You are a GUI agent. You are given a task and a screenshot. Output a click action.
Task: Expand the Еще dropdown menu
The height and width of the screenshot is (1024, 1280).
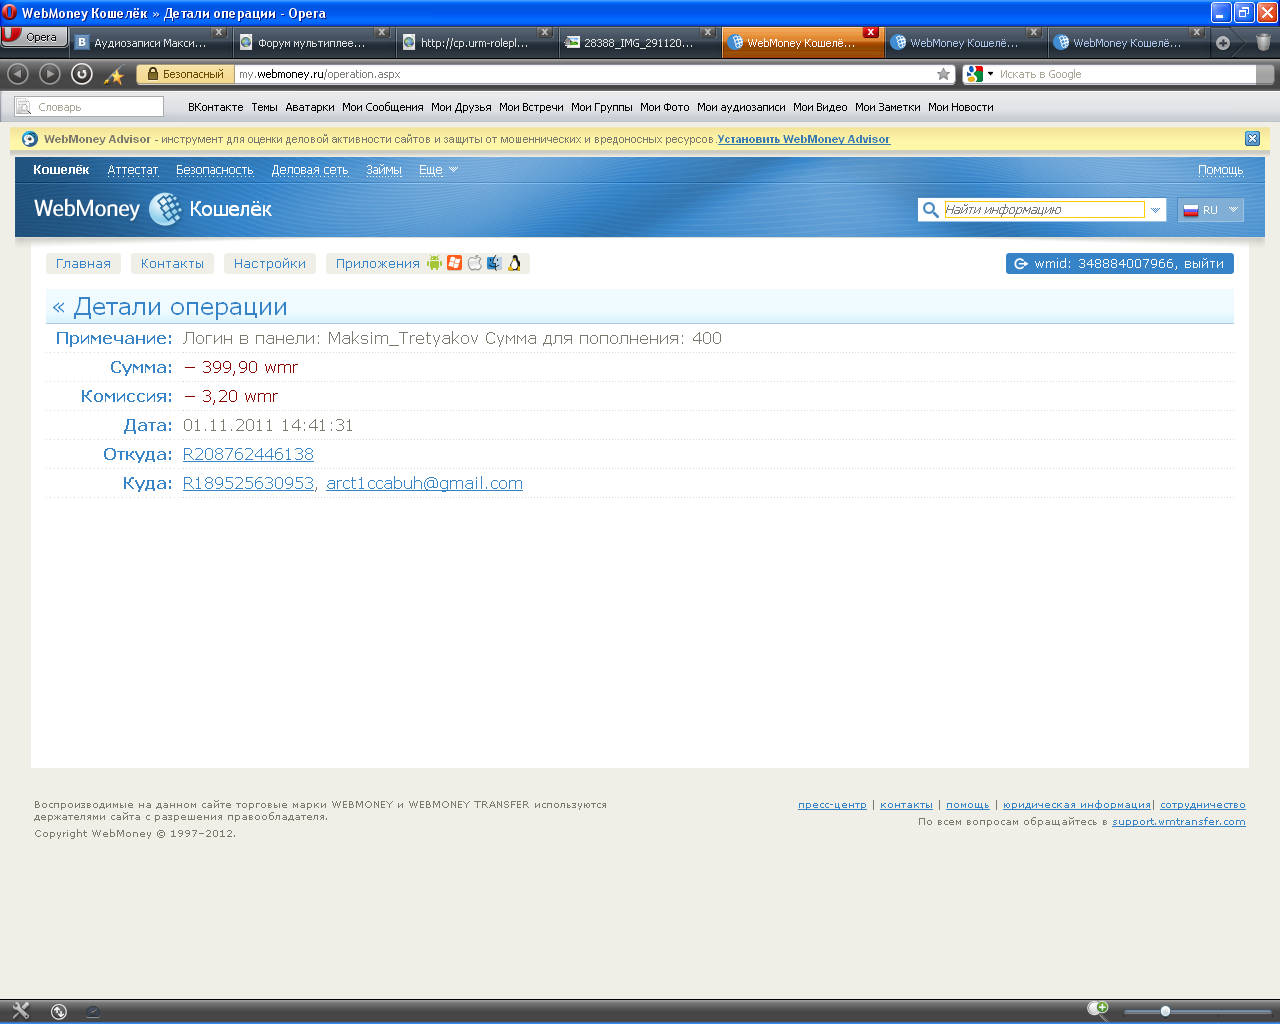point(438,170)
